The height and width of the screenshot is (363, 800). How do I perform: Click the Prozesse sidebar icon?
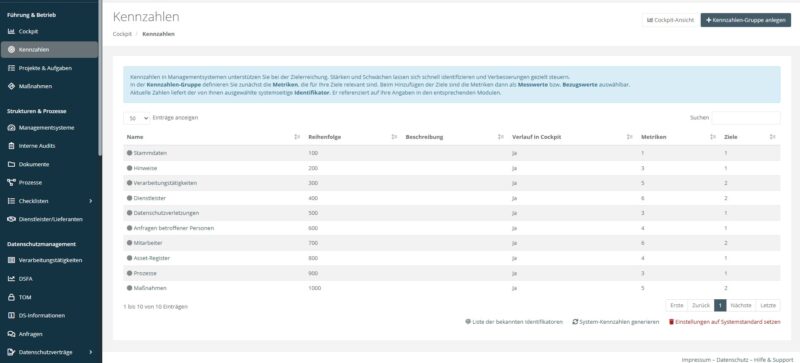click(11, 182)
